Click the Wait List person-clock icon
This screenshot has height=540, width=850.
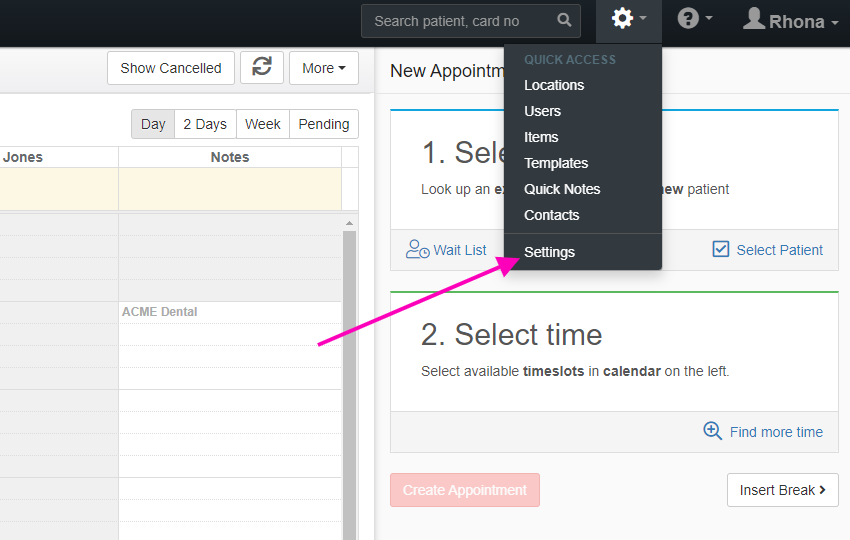click(x=417, y=249)
